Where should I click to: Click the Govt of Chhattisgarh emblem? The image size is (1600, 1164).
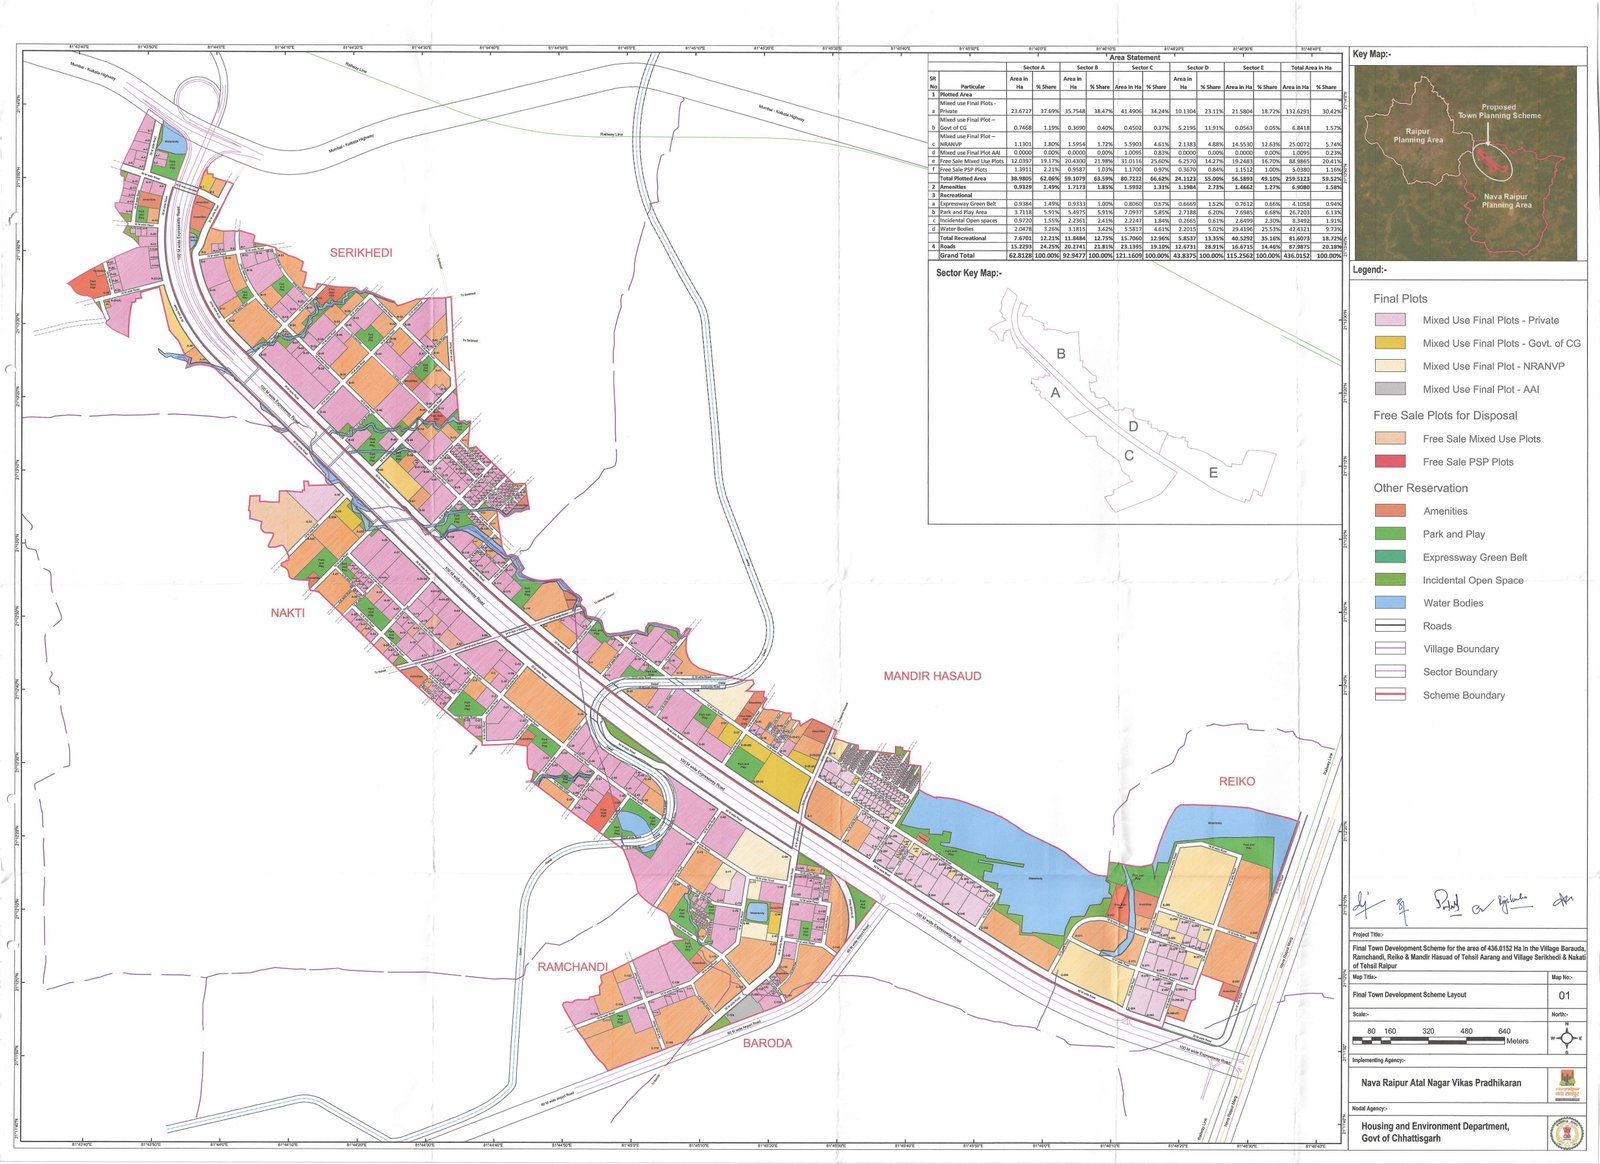pyautogui.click(x=1565, y=1132)
